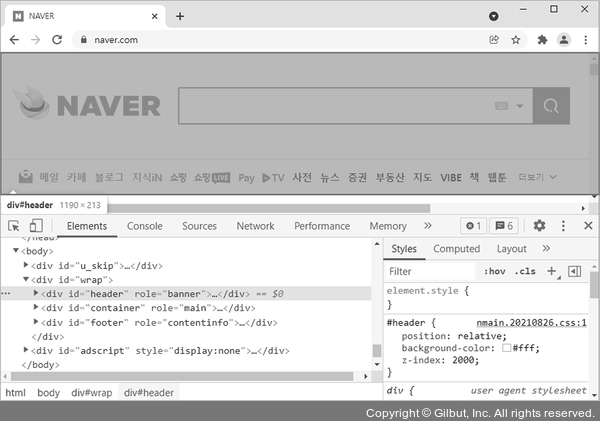The width and height of the screenshot is (600, 421).
Task: Collapse the div id="wrap" node
Action: 26,279
